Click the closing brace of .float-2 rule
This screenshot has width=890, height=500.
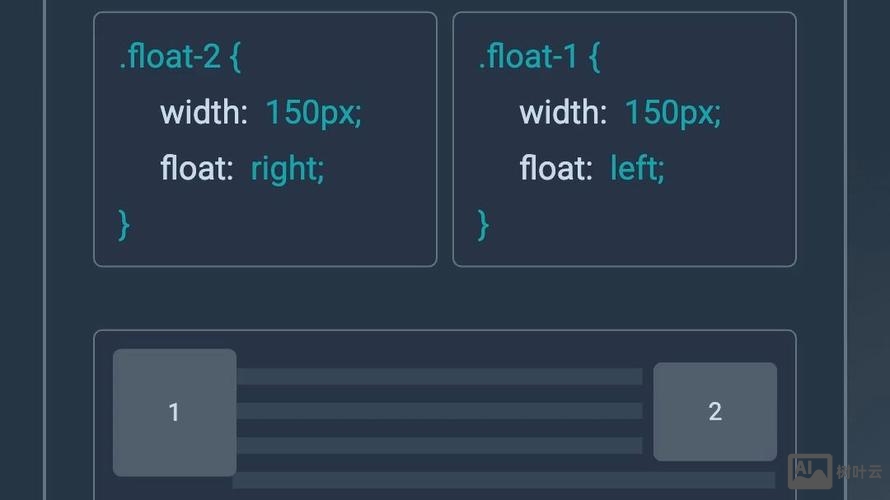pos(124,224)
